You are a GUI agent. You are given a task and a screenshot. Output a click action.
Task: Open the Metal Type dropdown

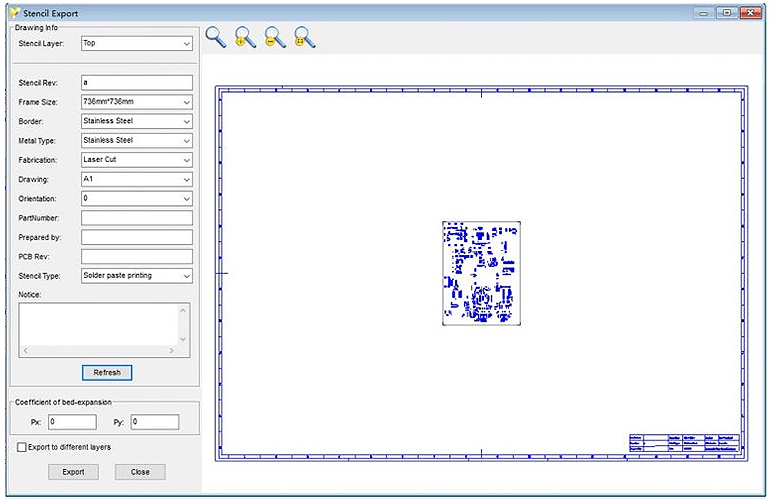pos(136,141)
